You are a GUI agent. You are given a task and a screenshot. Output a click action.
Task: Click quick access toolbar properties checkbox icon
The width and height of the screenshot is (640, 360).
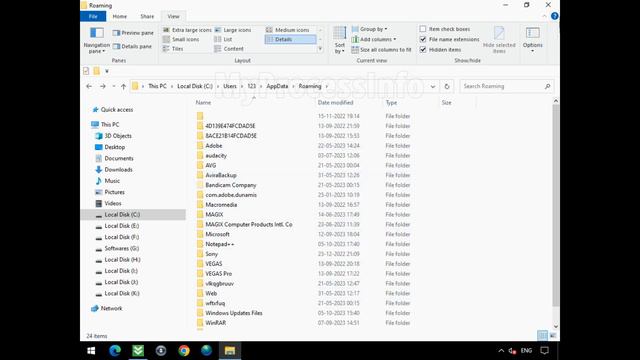[x=86, y=71]
